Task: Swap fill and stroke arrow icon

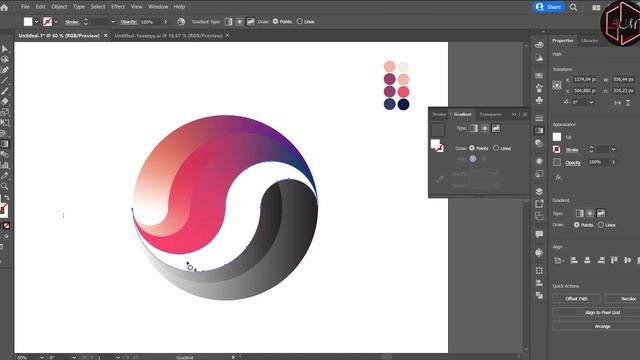Action: click(x=7, y=198)
